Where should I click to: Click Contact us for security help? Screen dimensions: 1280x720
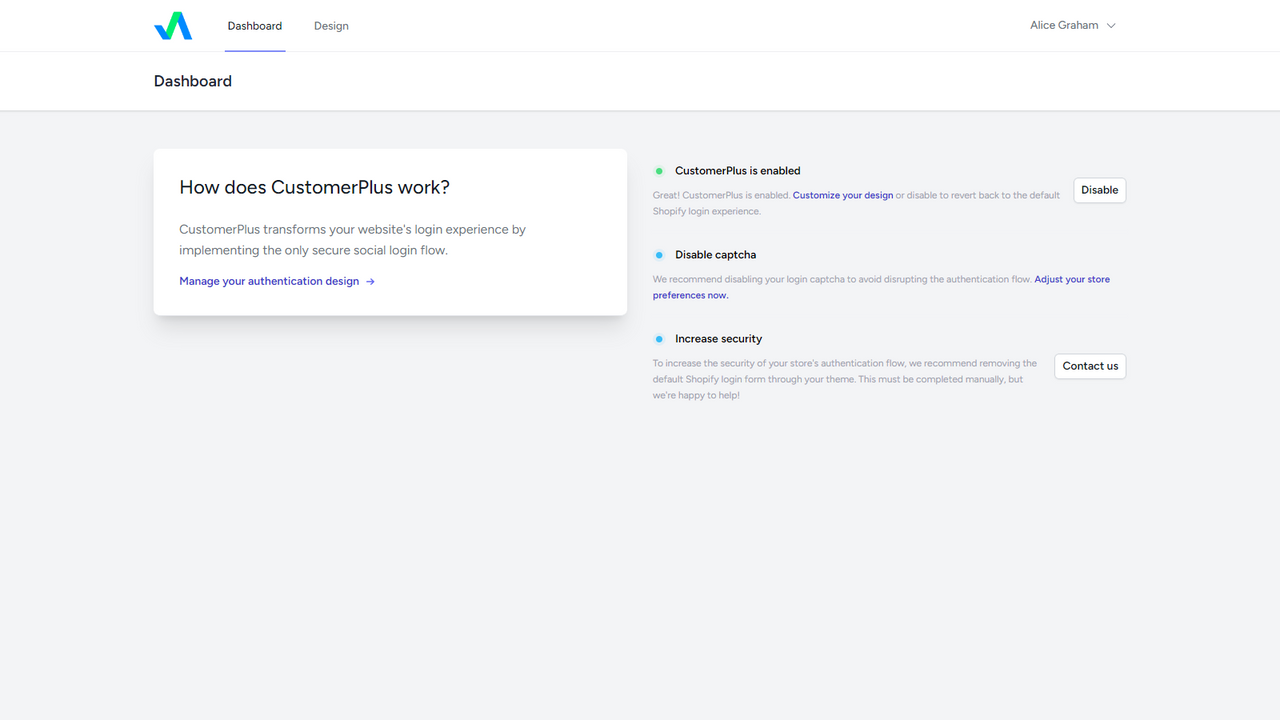(x=1089, y=365)
